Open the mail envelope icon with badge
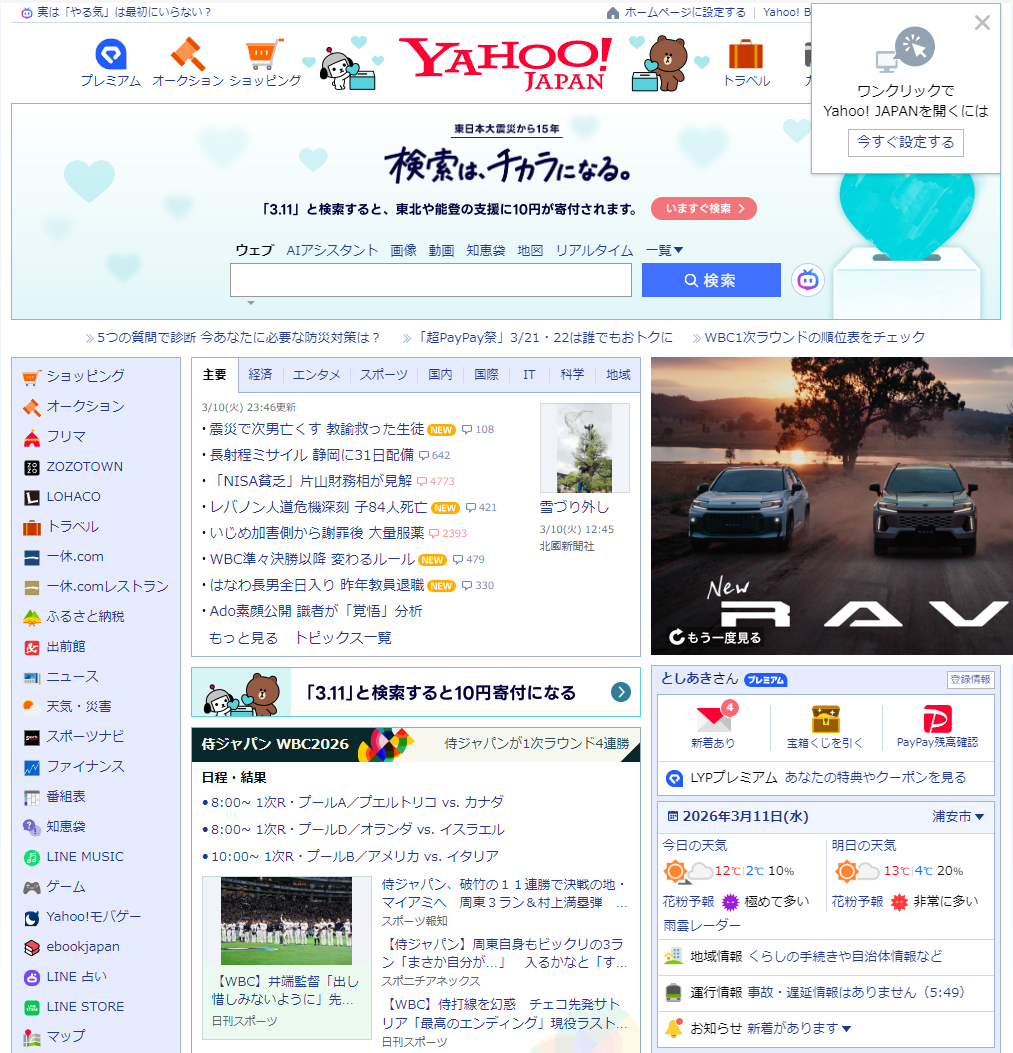 (x=713, y=719)
